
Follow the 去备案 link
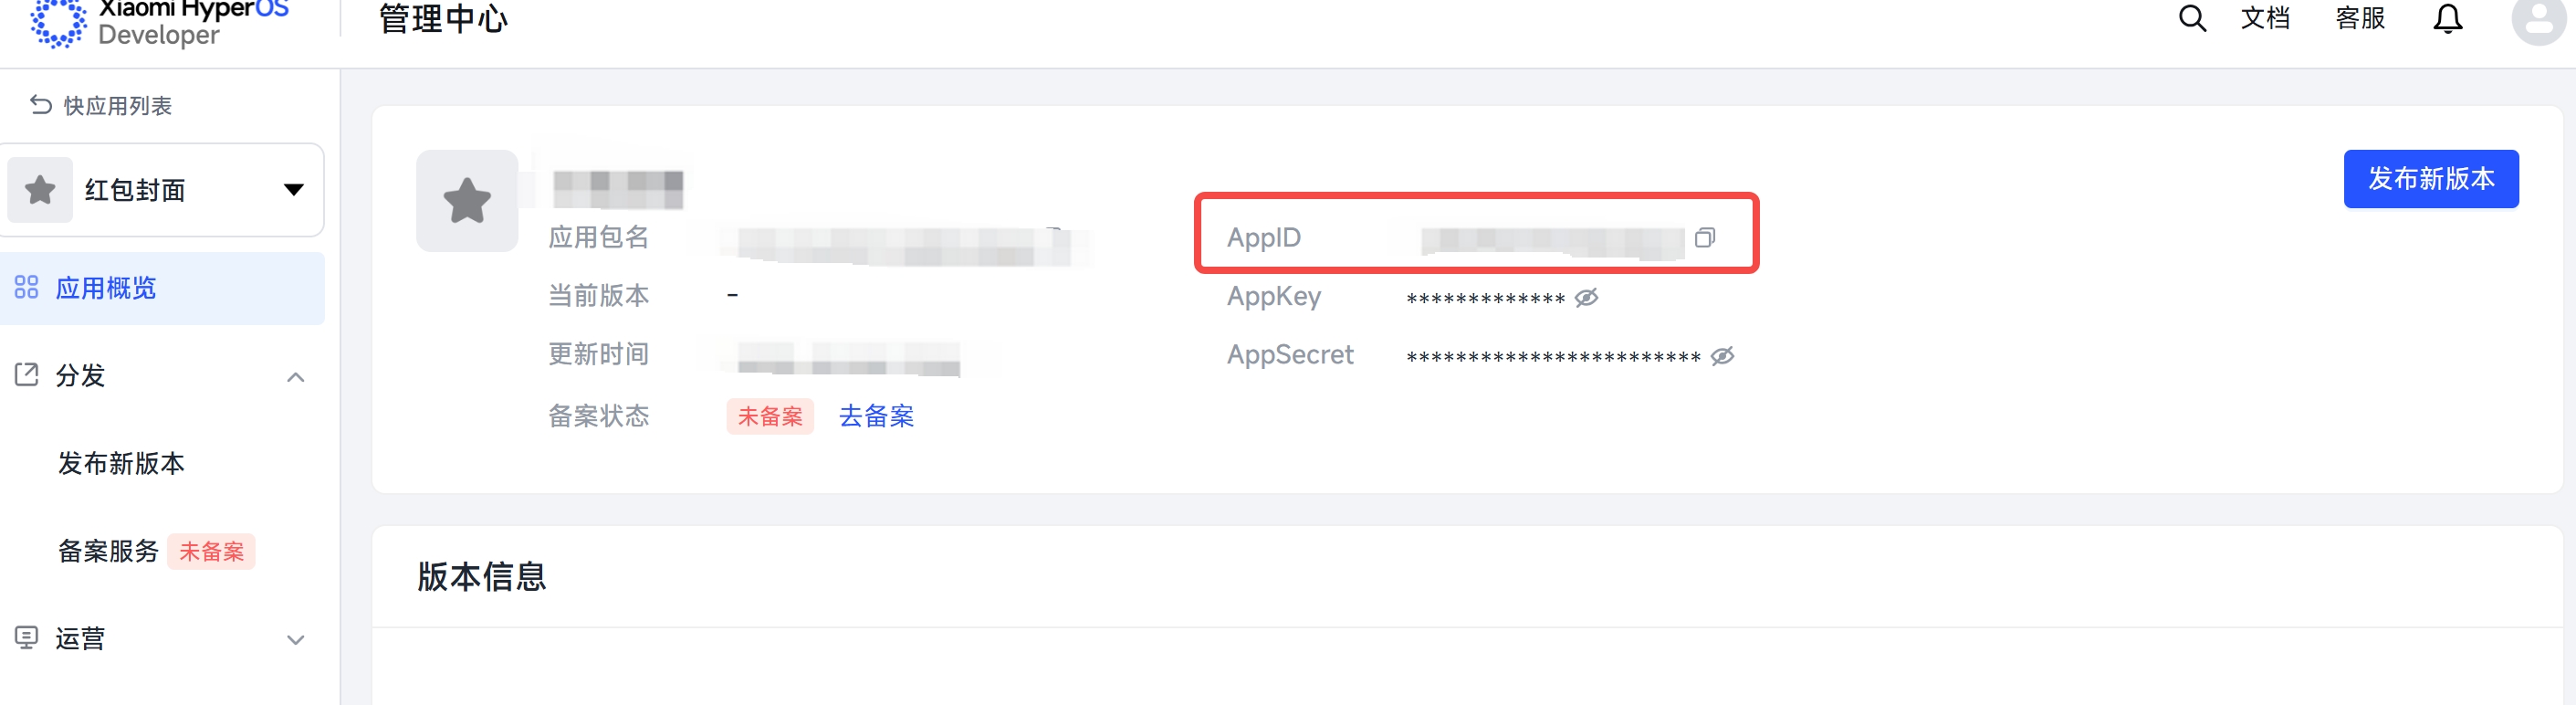[x=876, y=416]
